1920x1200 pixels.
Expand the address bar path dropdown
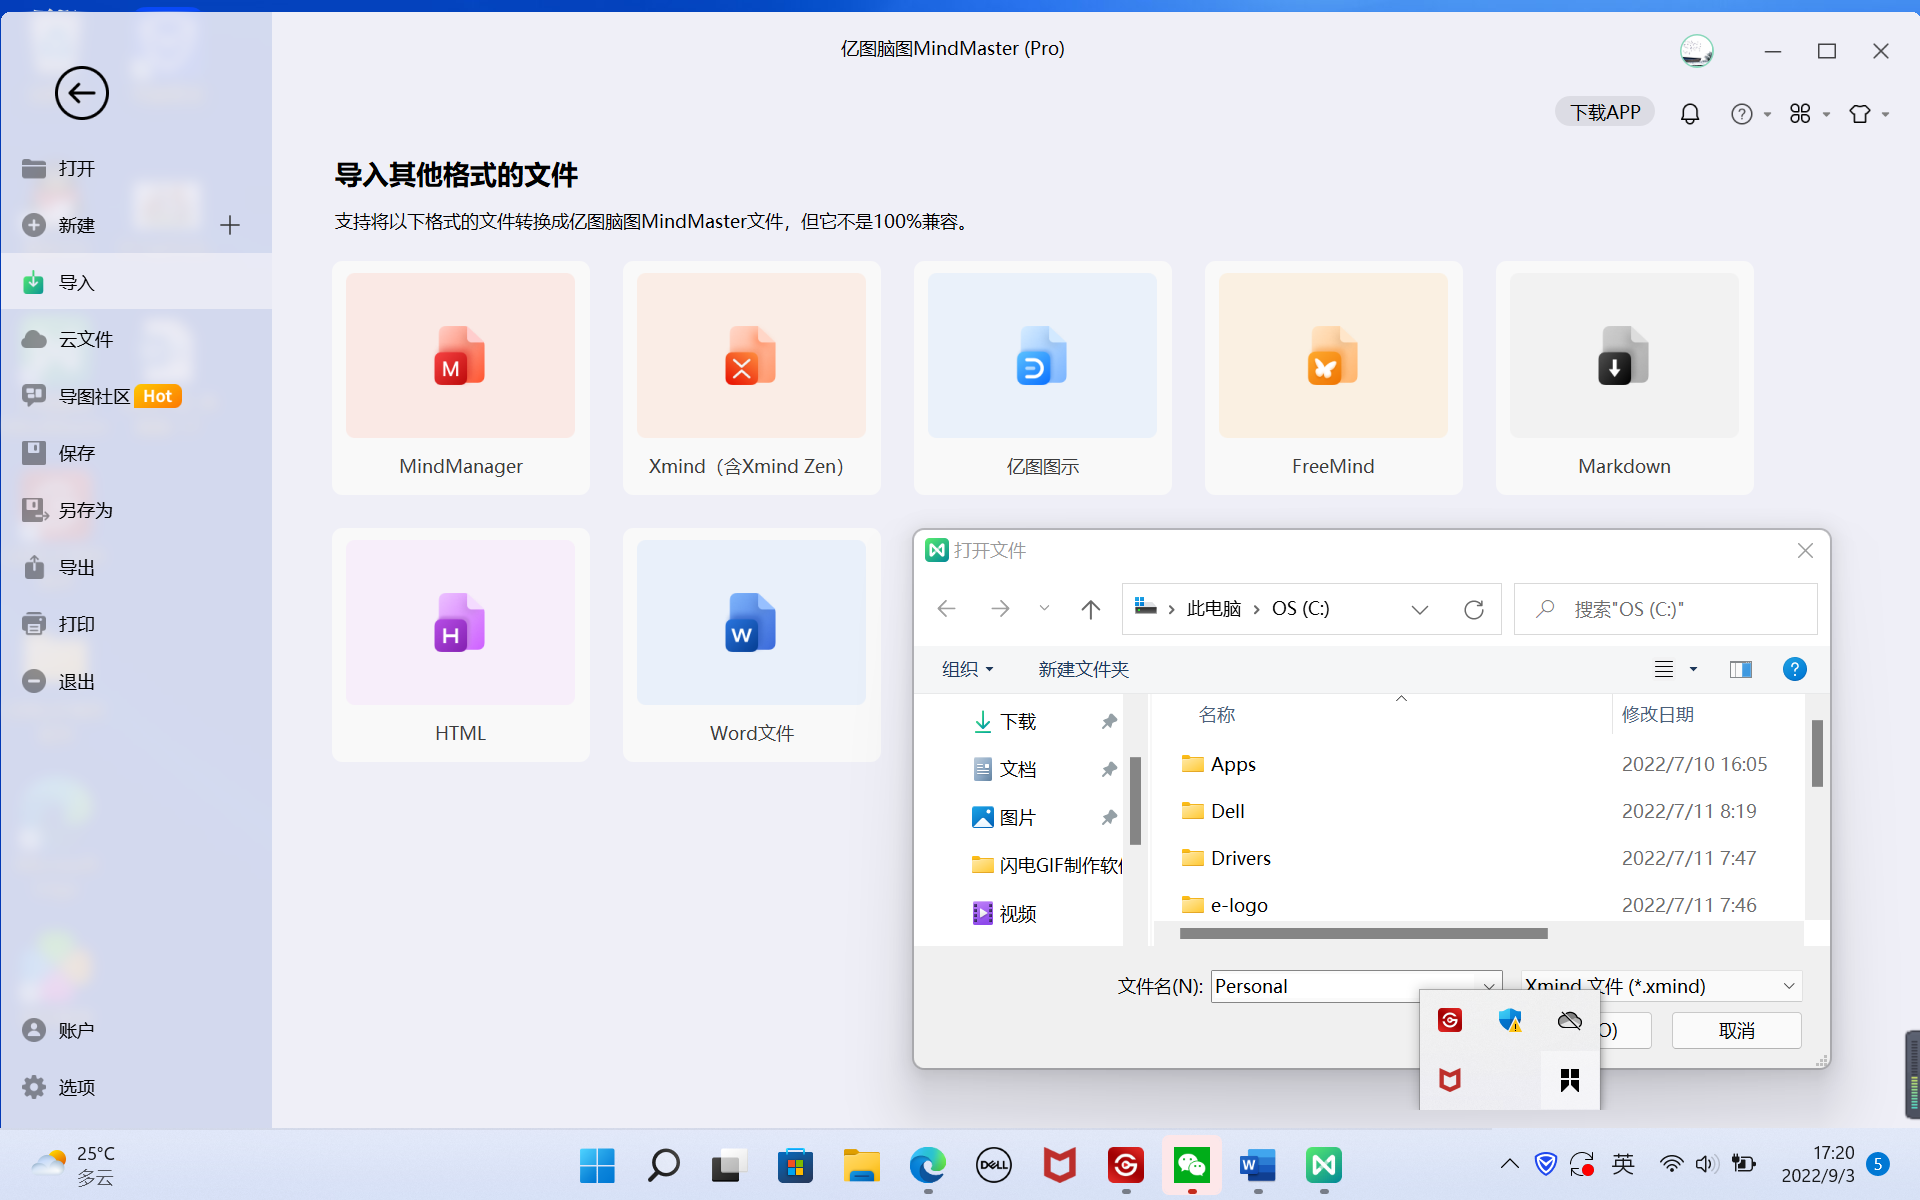[1419, 609]
